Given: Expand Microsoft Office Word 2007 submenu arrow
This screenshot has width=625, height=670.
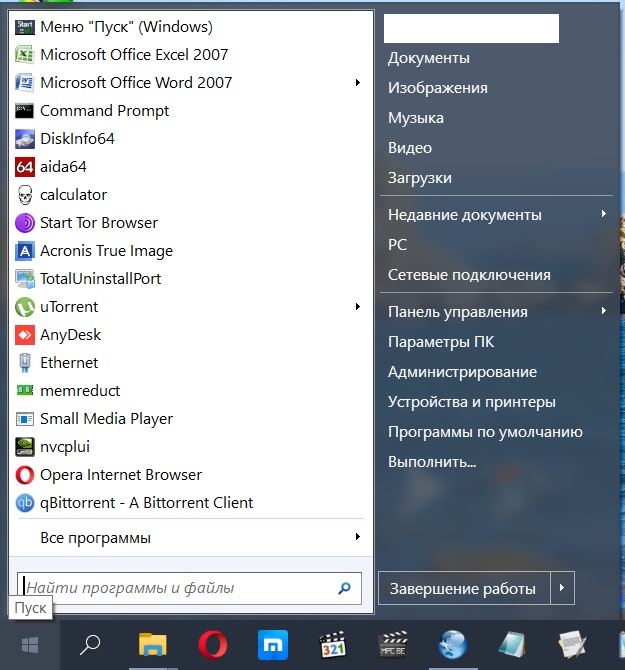Looking at the screenshot, I should (358, 82).
